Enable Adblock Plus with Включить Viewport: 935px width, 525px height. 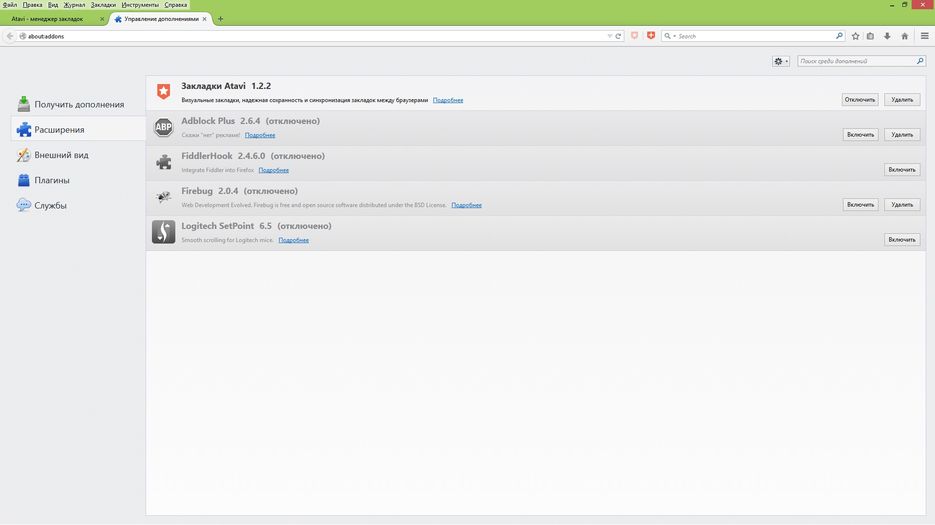(x=860, y=135)
